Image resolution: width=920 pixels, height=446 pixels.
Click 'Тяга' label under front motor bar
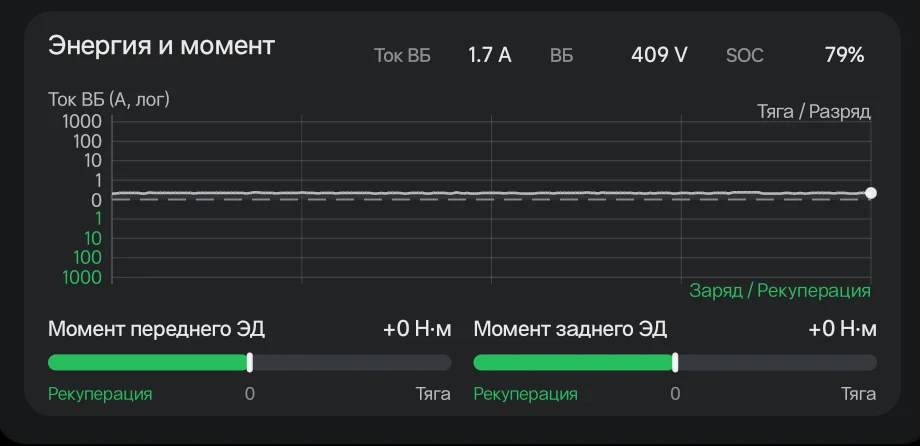click(x=433, y=393)
